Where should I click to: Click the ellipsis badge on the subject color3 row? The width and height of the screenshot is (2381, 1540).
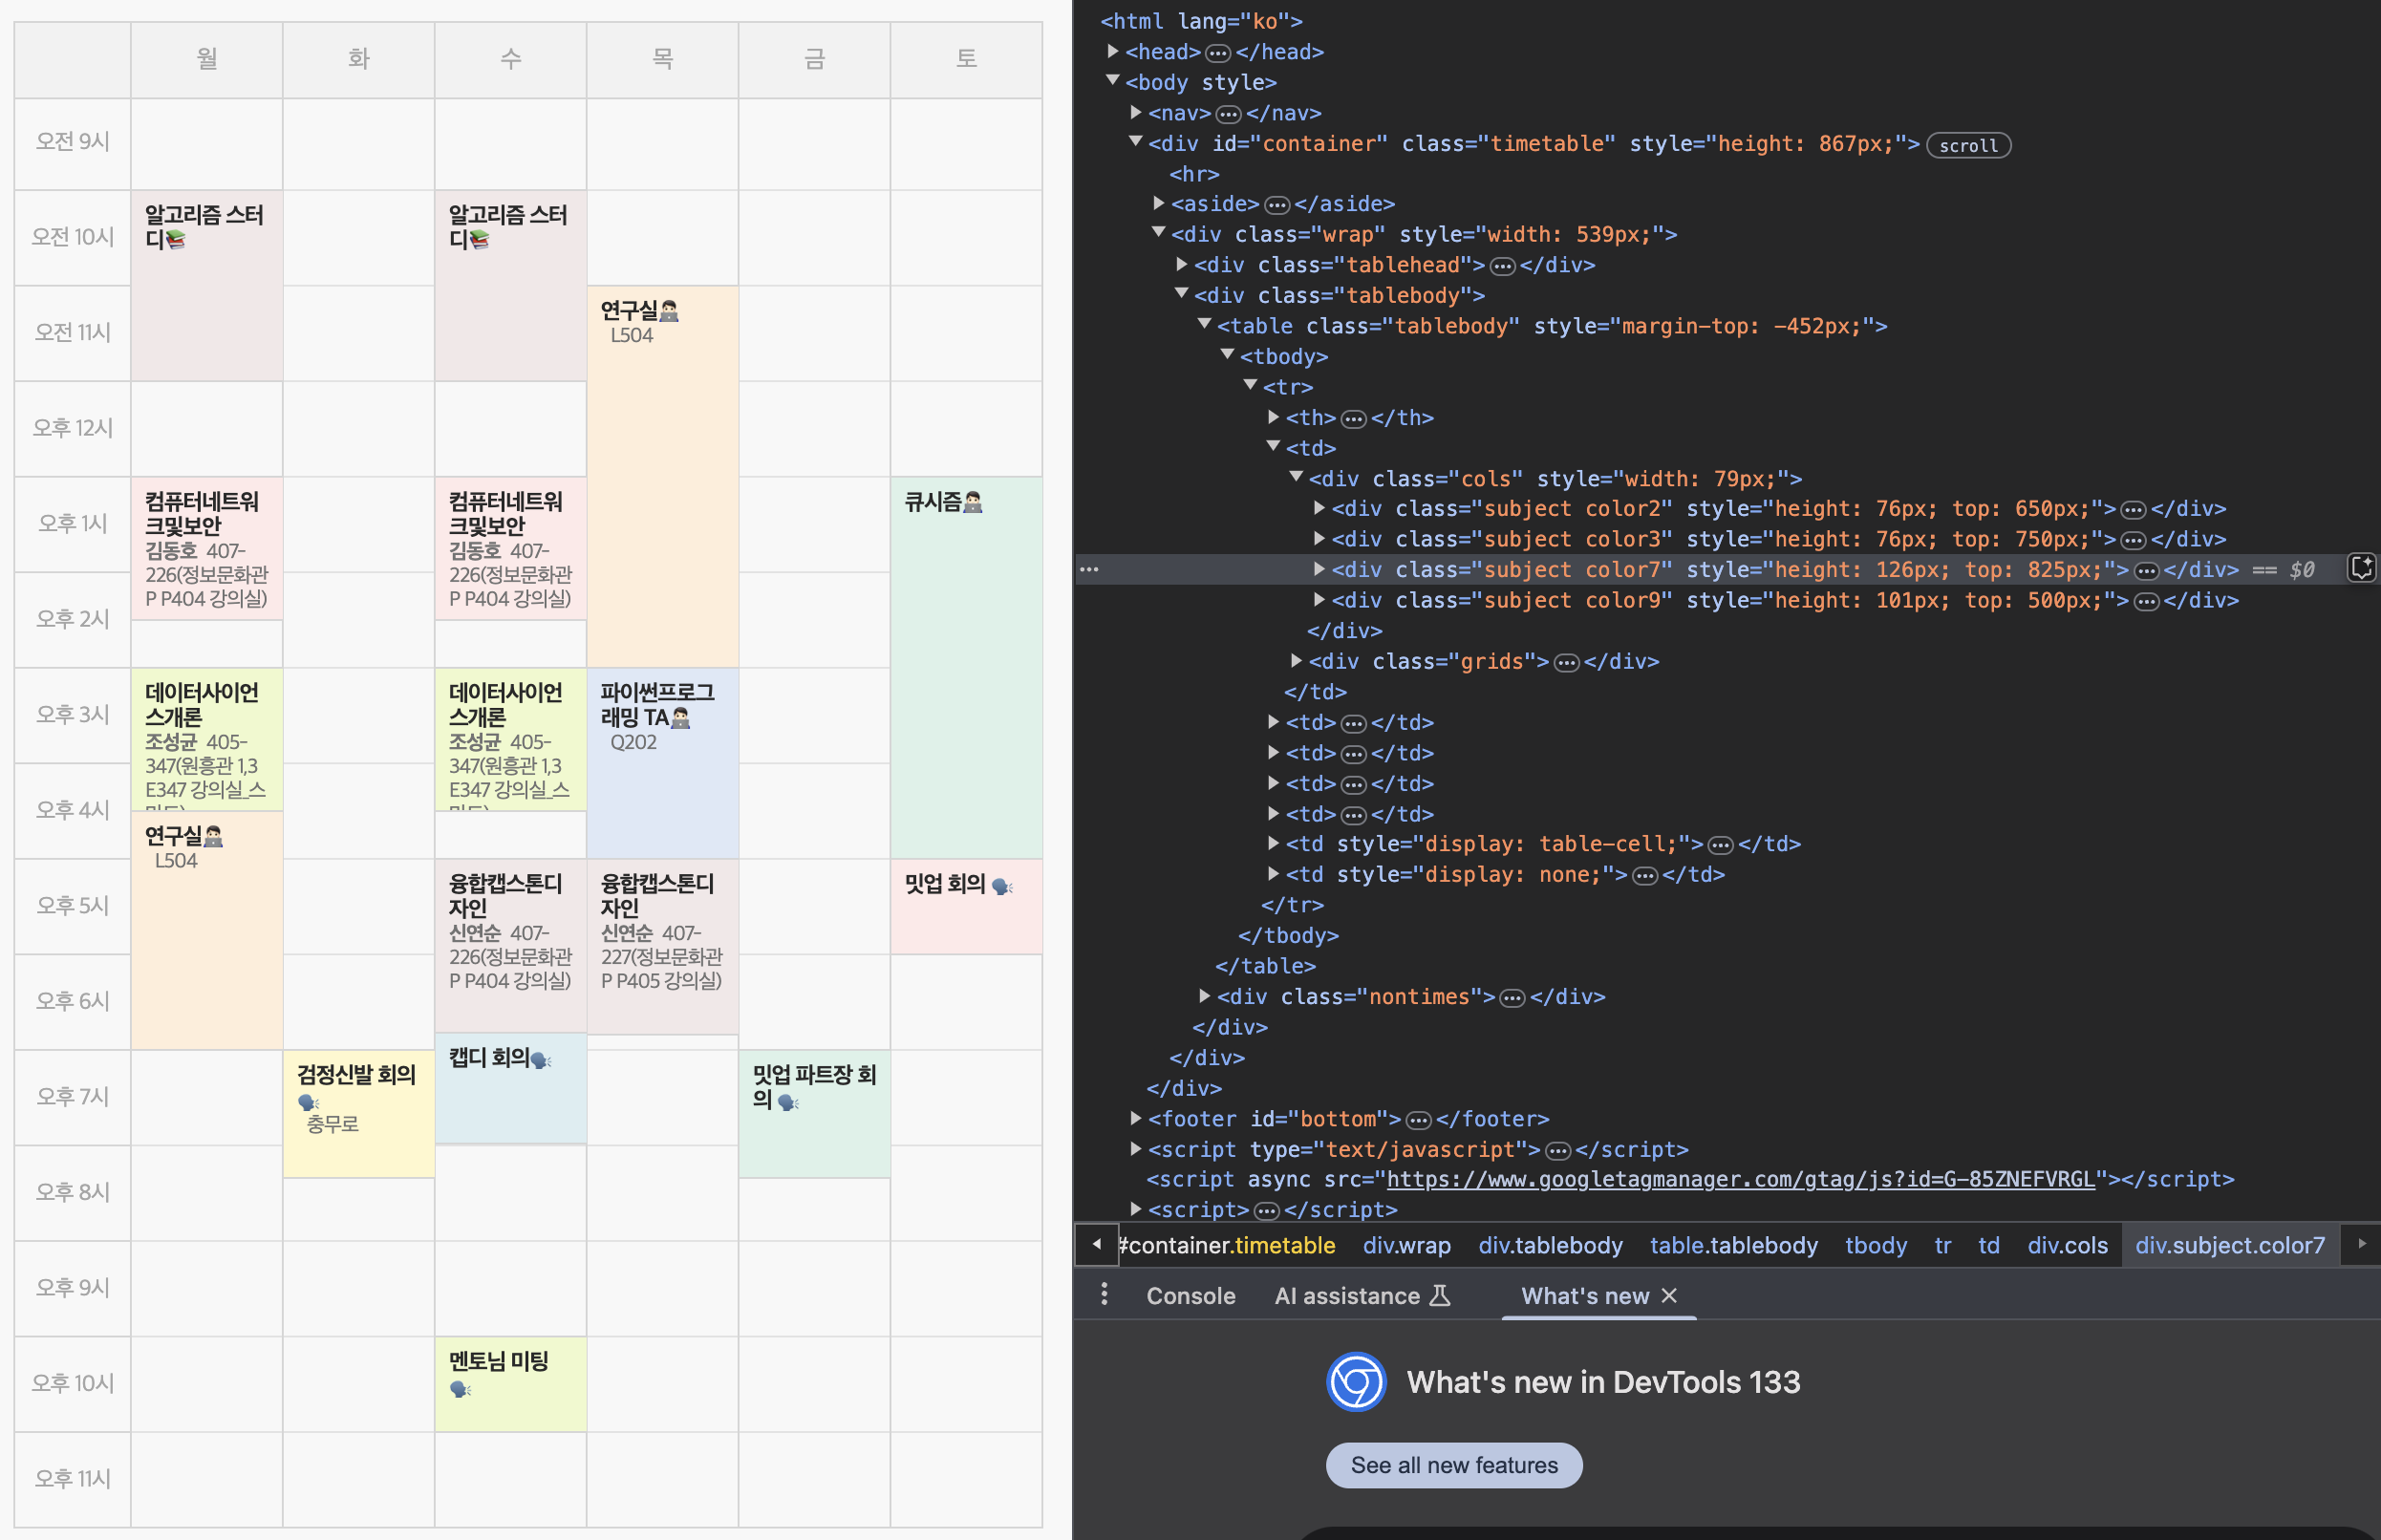coord(2133,540)
